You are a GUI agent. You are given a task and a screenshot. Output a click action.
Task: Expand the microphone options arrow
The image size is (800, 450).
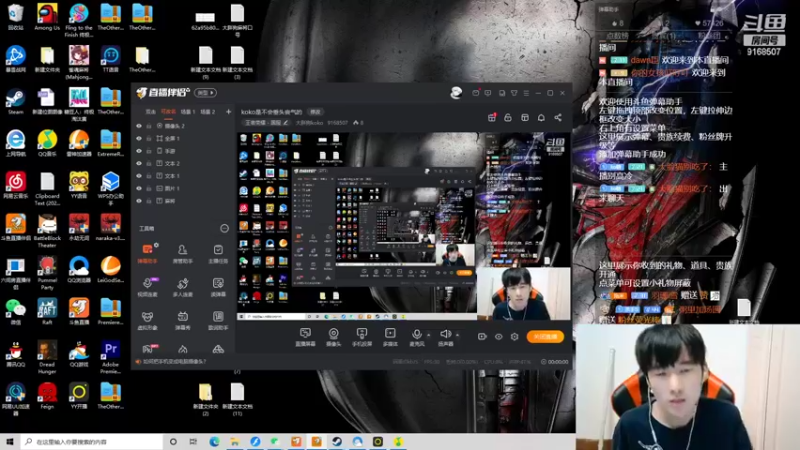[x=429, y=335]
